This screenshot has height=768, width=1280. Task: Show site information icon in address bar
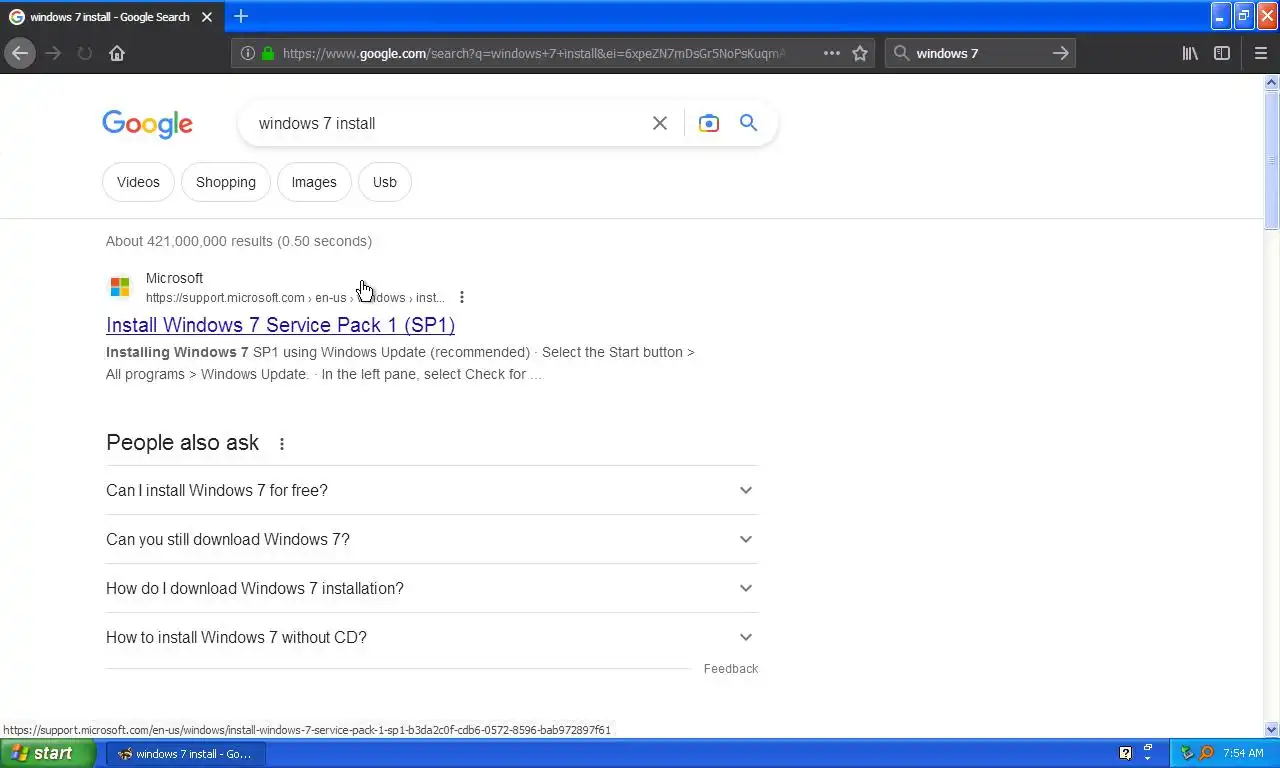pos(248,53)
